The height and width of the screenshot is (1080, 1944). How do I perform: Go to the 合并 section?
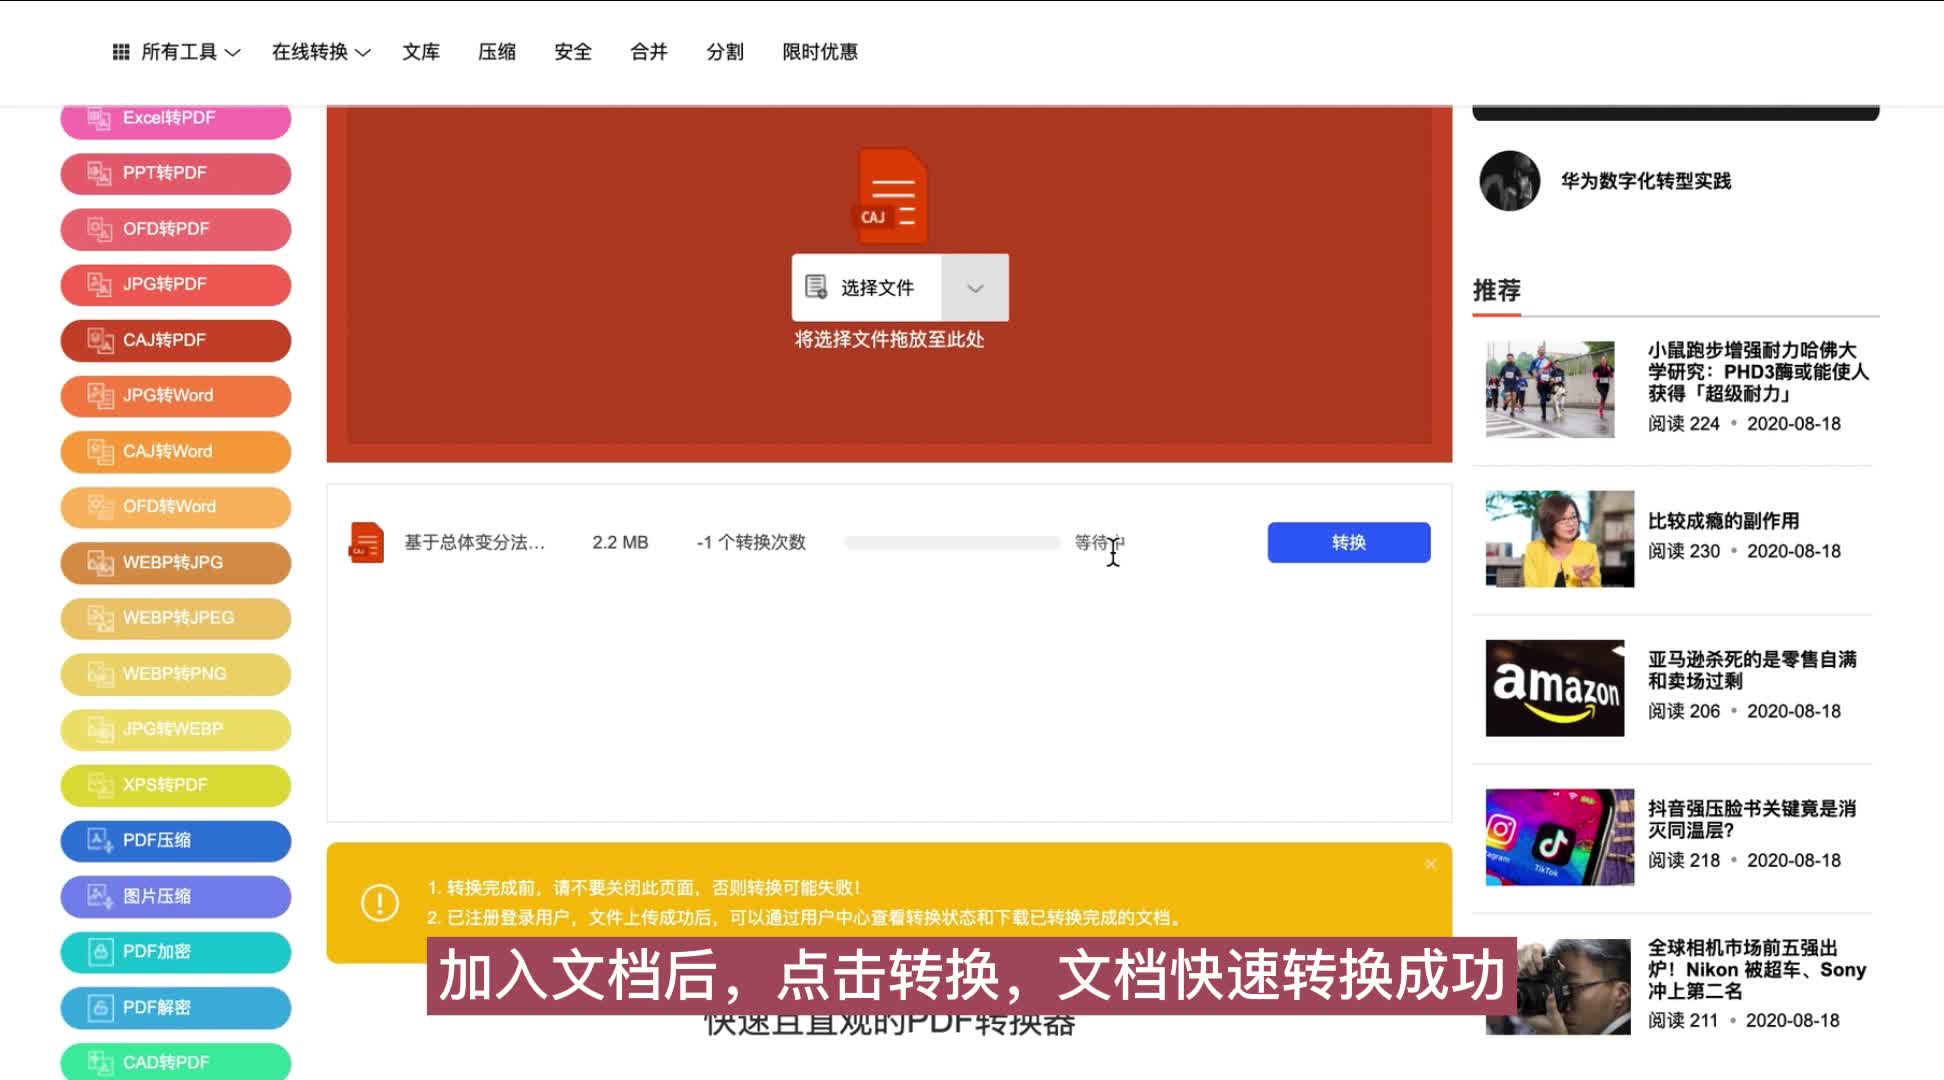click(647, 52)
